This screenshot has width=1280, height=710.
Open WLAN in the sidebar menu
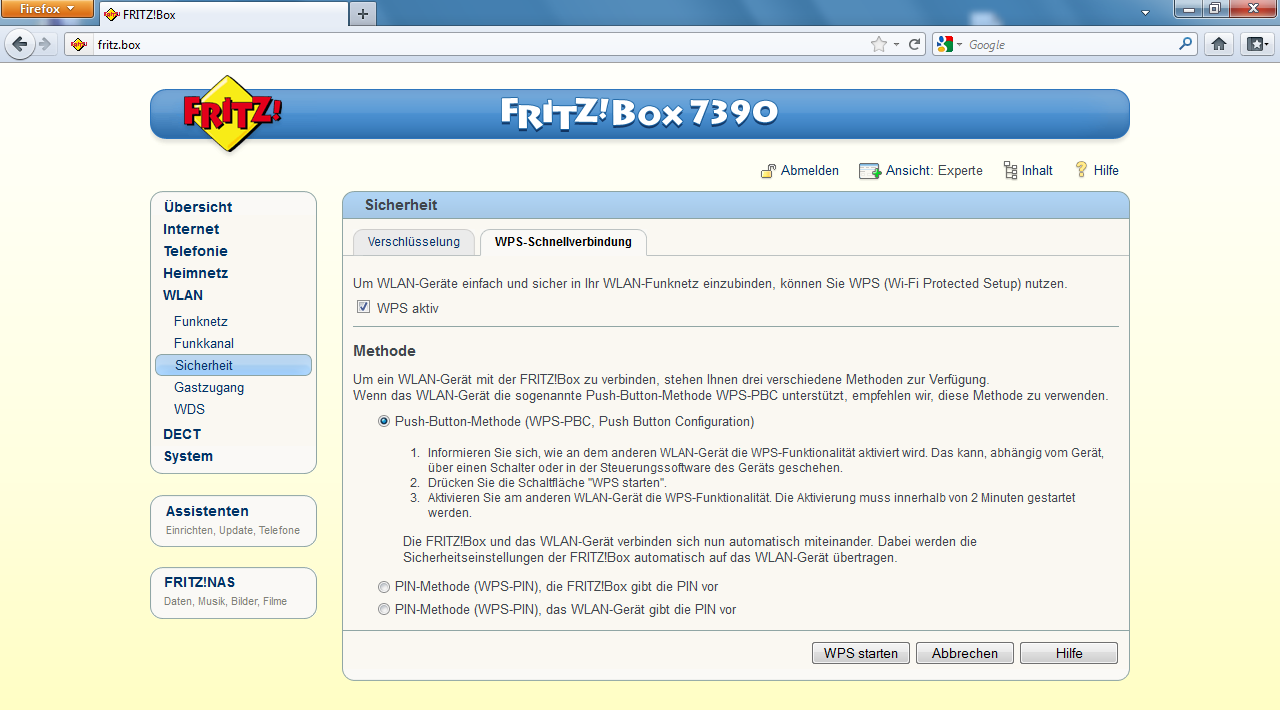pyautogui.click(x=183, y=295)
